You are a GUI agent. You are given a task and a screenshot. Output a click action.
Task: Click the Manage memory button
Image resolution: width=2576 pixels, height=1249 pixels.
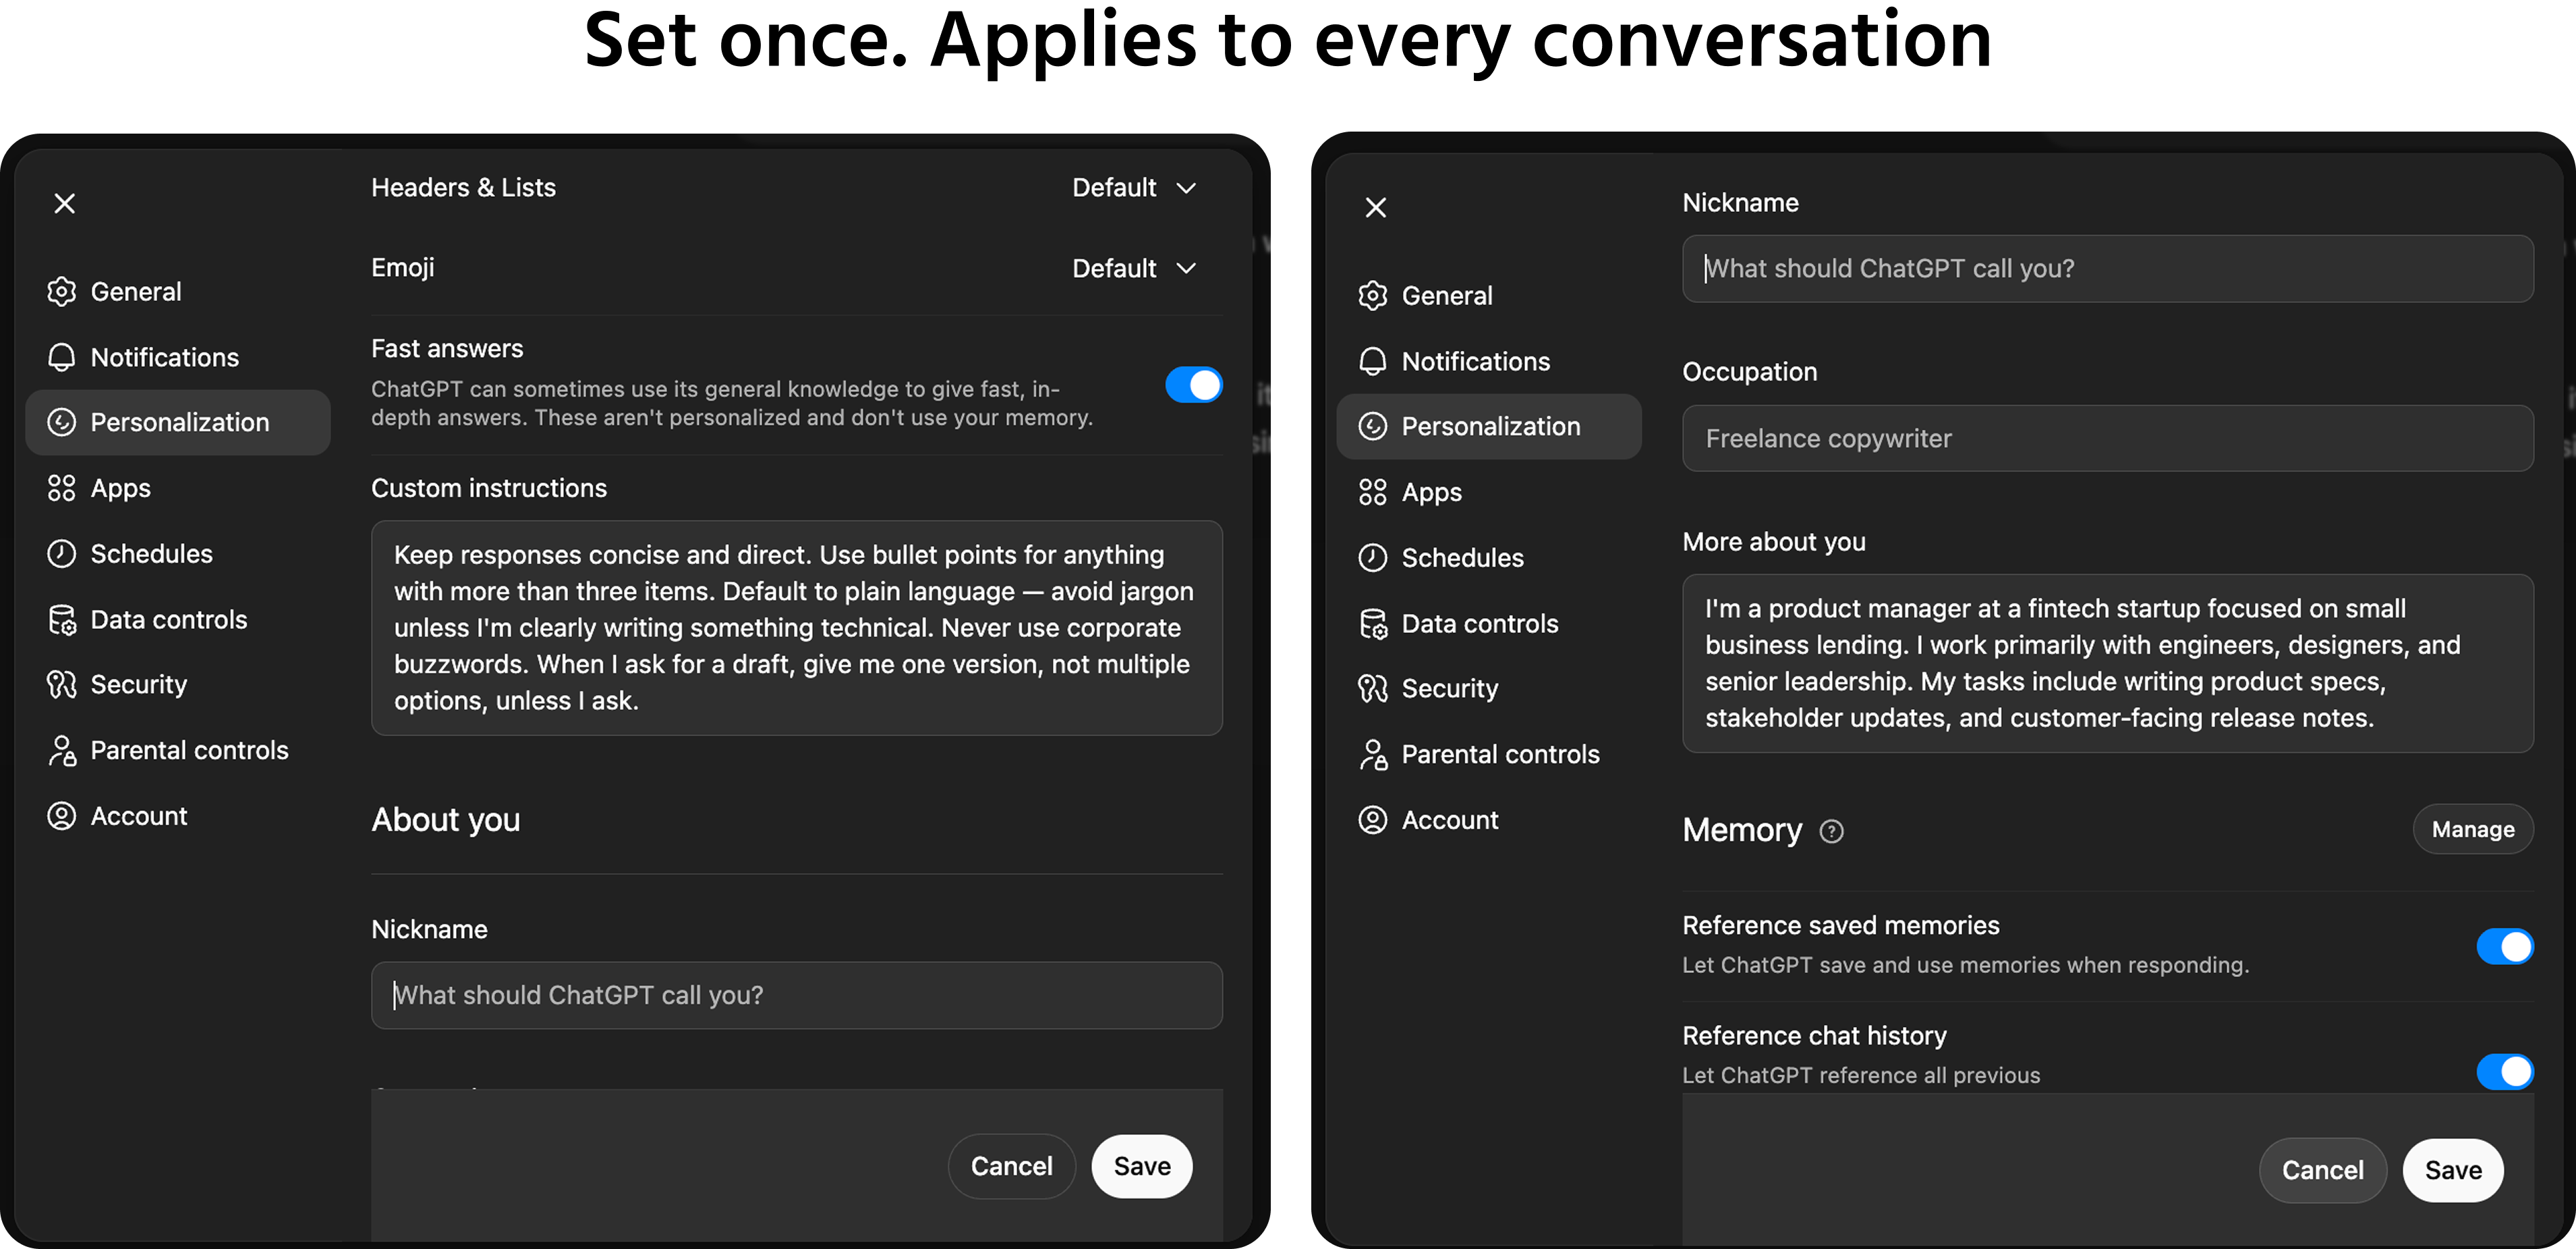click(2473, 830)
